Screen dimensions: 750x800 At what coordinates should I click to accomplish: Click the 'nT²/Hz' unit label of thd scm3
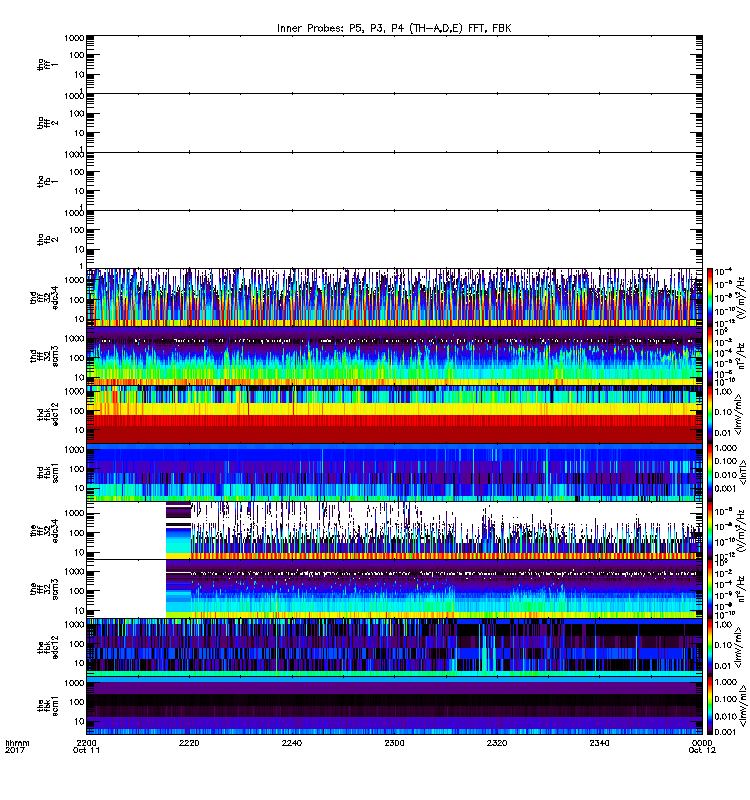(x=741, y=356)
